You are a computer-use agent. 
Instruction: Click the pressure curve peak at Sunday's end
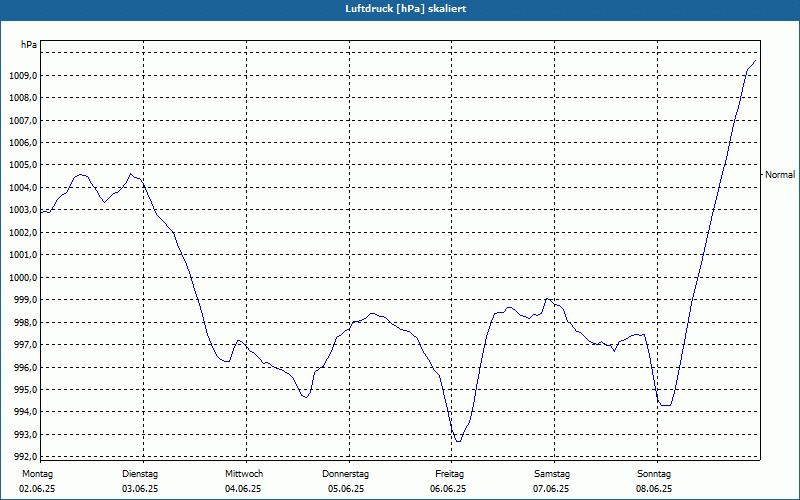pyautogui.click(x=755, y=61)
